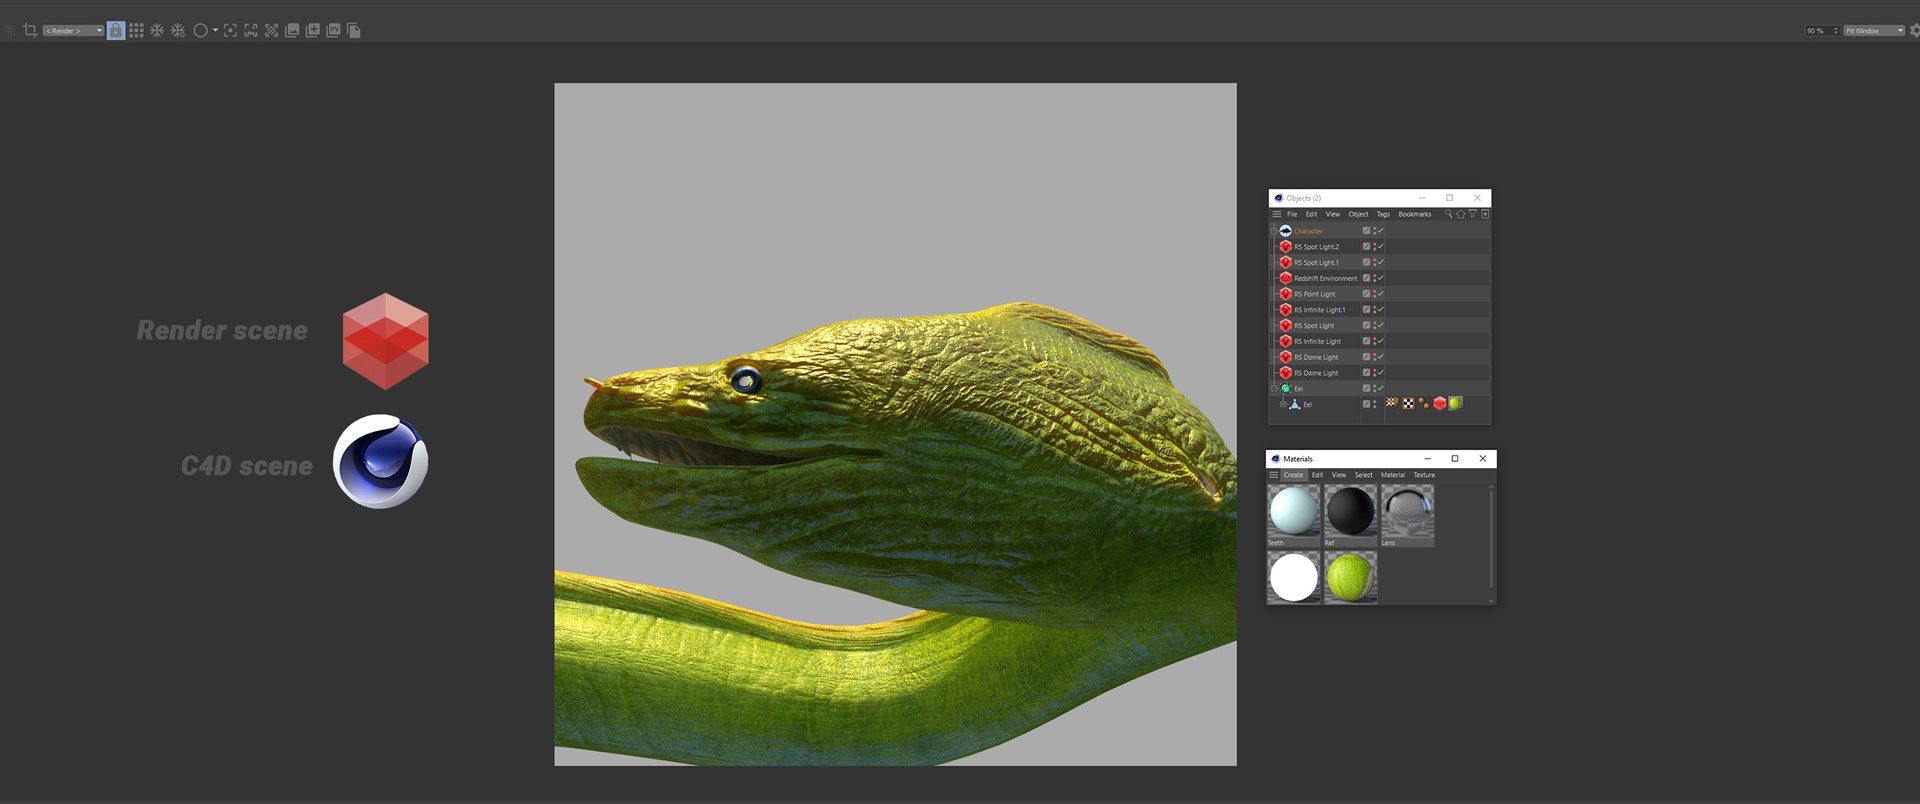Select the RS Point Light object
The height and width of the screenshot is (804, 1920).
click(x=1314, y=294)
